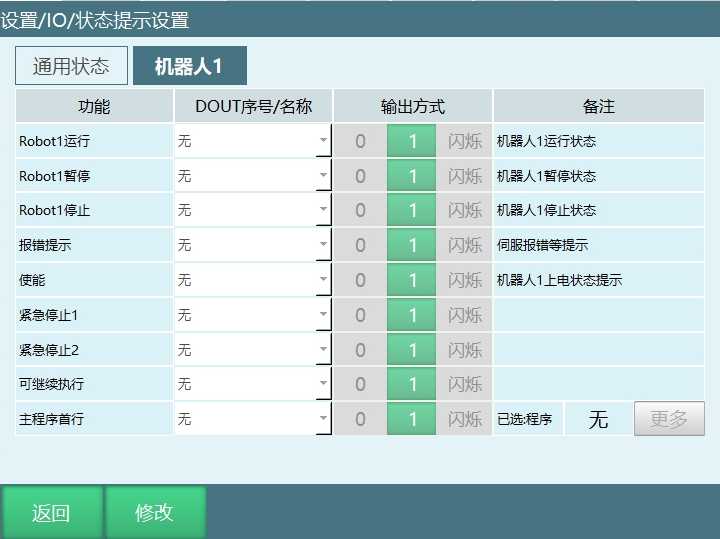Screen dimensions: 720x539
Task: Open DOUT dropdown for 主程序首行
Action: (253, 419)
